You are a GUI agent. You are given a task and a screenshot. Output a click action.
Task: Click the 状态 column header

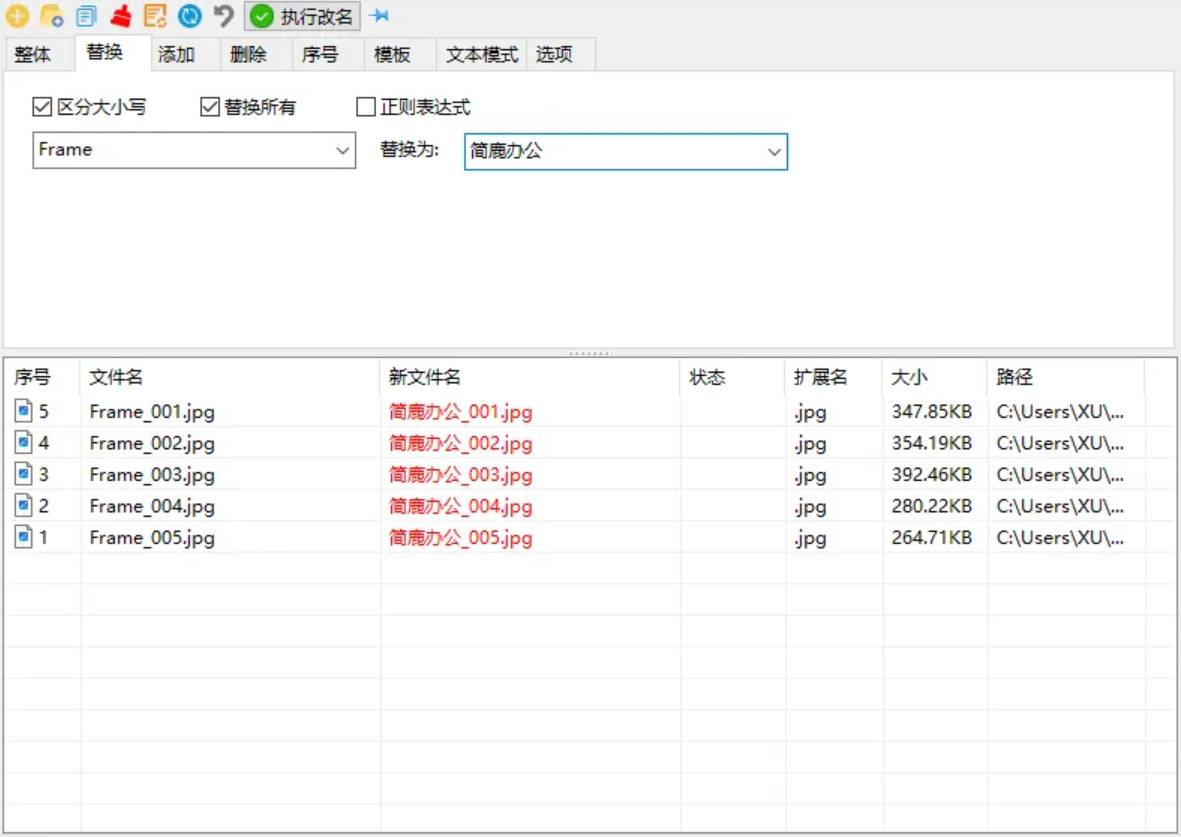pyautogui.click(x=733, y=377)
